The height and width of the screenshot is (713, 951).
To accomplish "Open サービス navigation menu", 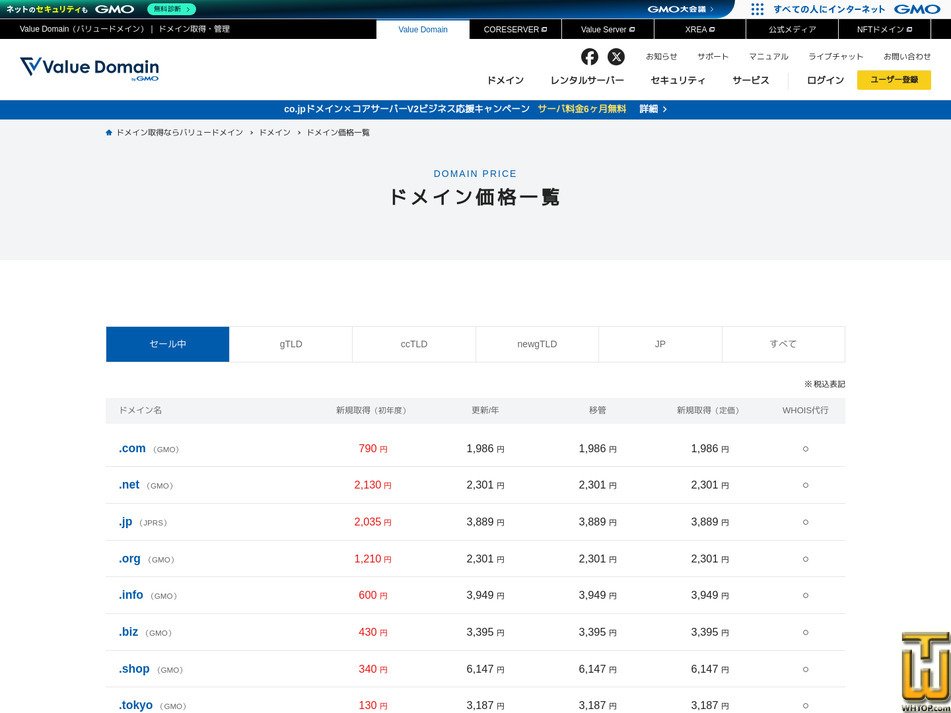I will pyautogui.click(x=751, y=80).
